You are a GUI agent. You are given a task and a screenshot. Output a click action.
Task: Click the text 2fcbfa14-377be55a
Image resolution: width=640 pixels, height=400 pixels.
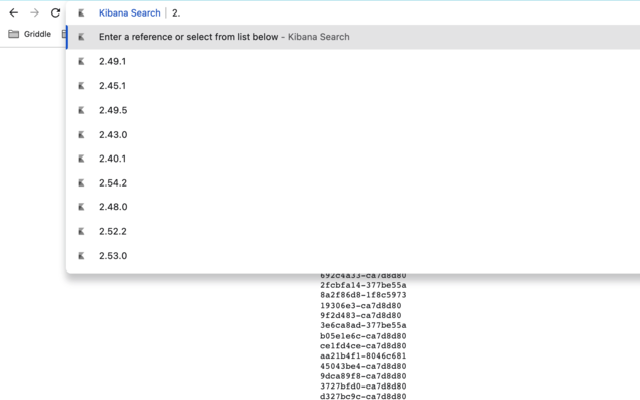tap(363, 285)
